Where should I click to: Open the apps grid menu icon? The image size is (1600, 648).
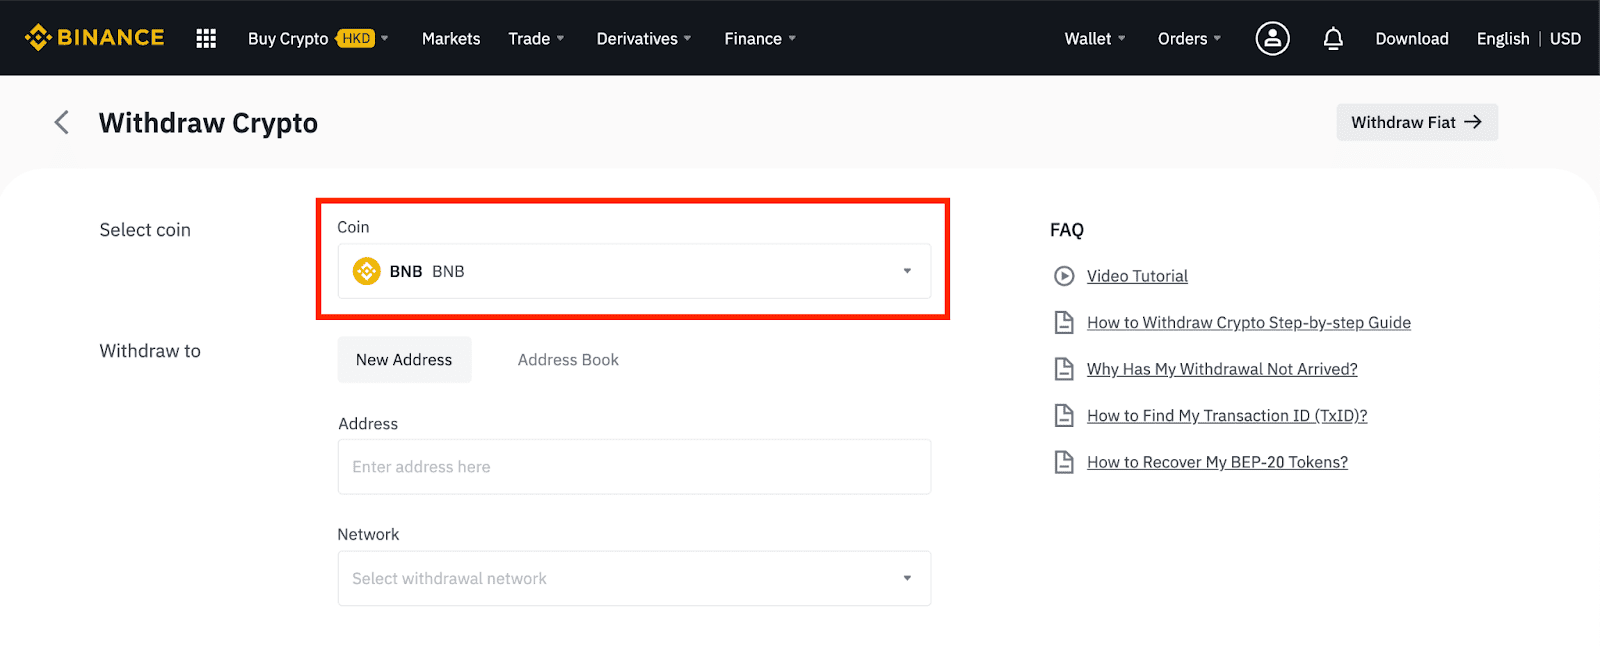206,38
